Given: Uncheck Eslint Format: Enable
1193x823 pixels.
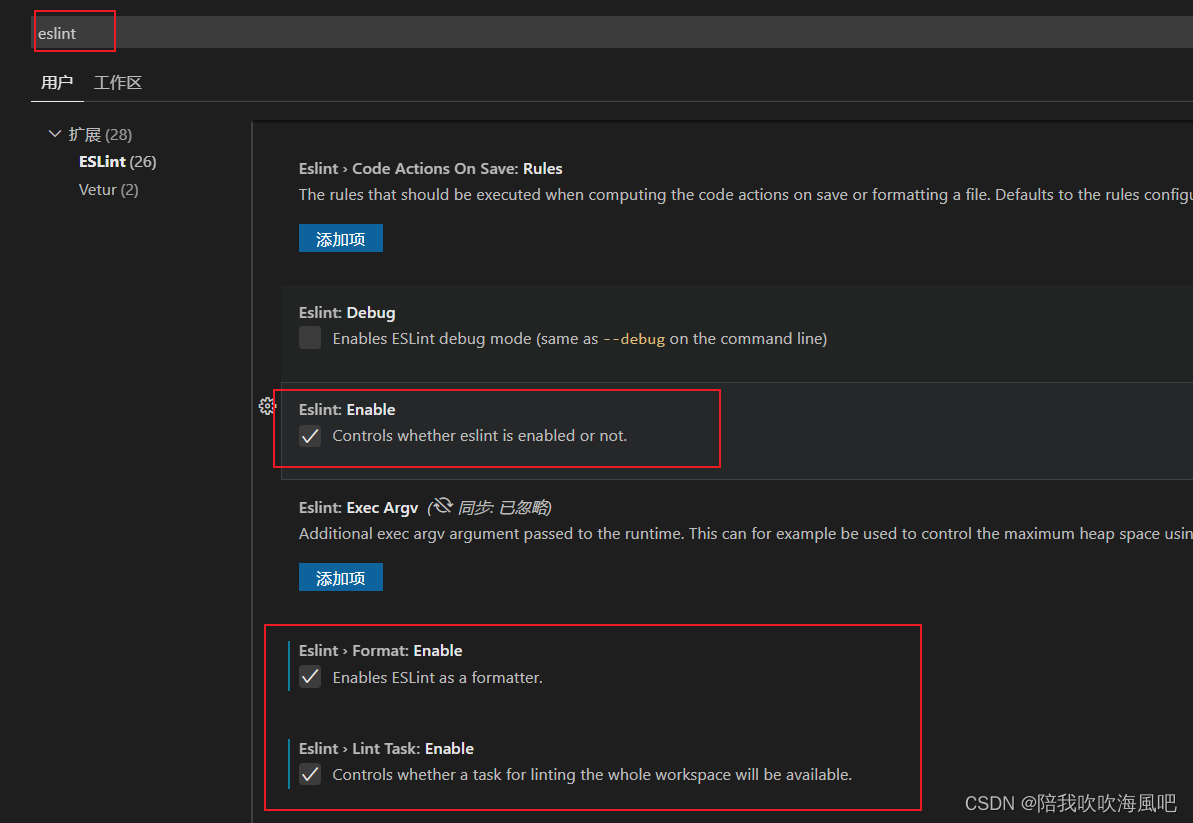Looking at the screenshot, I should point(310,677).
